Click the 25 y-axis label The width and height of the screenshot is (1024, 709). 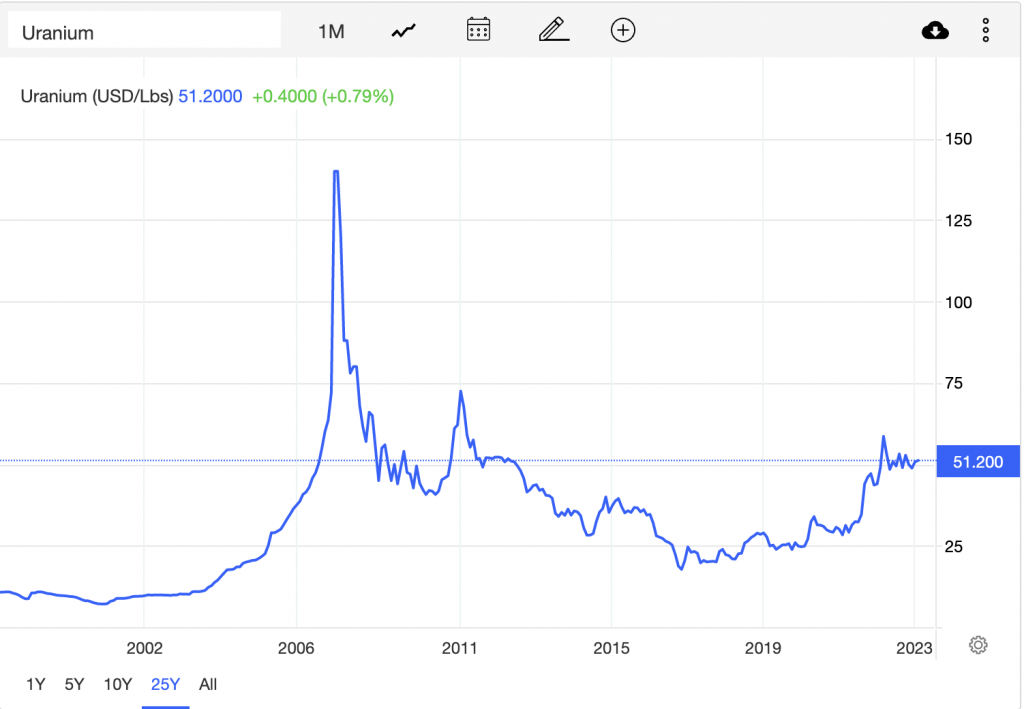954,546
